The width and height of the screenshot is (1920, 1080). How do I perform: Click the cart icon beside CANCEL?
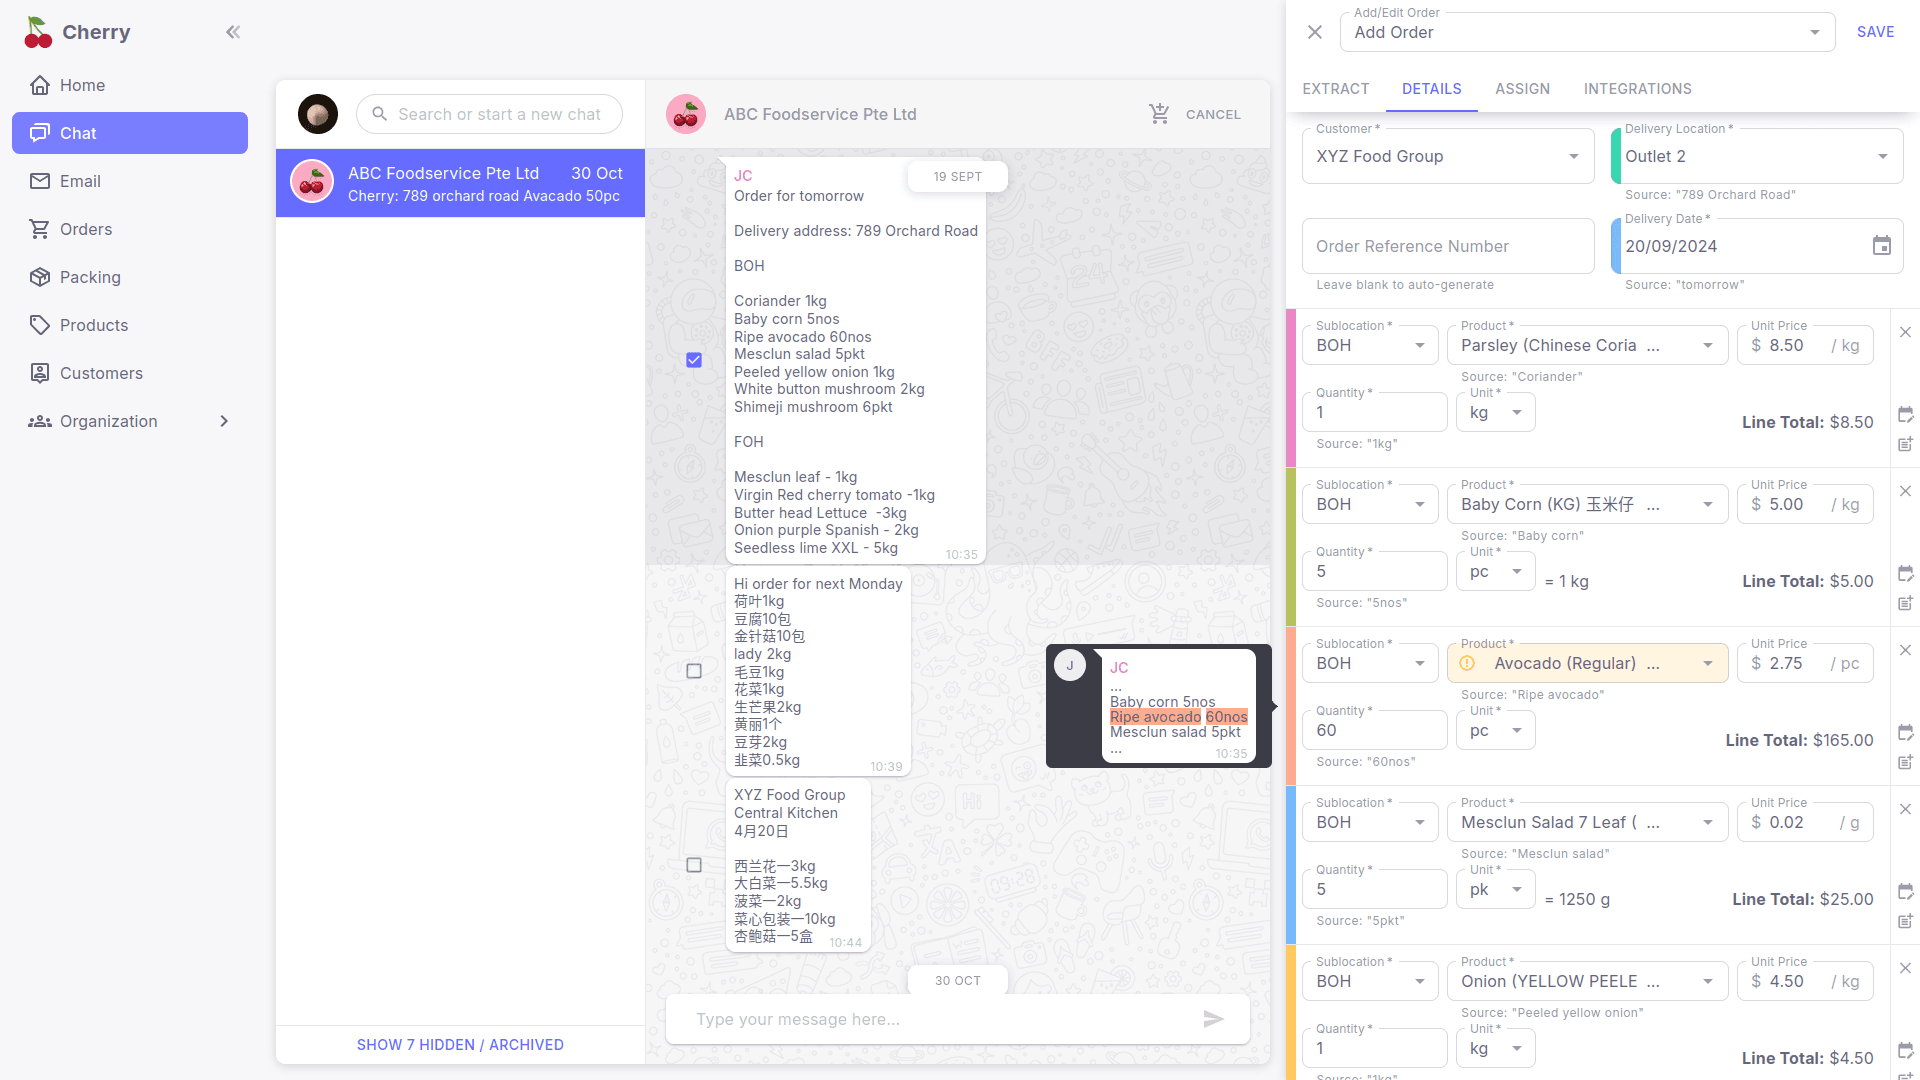[1159, 114]
